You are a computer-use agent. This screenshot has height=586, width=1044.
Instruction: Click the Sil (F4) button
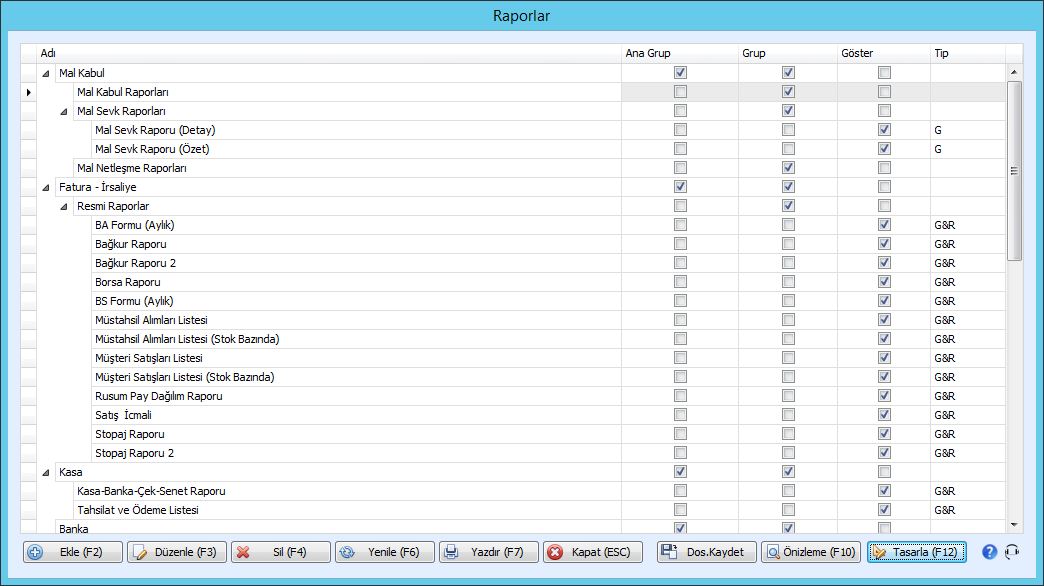tap(281, 552)
